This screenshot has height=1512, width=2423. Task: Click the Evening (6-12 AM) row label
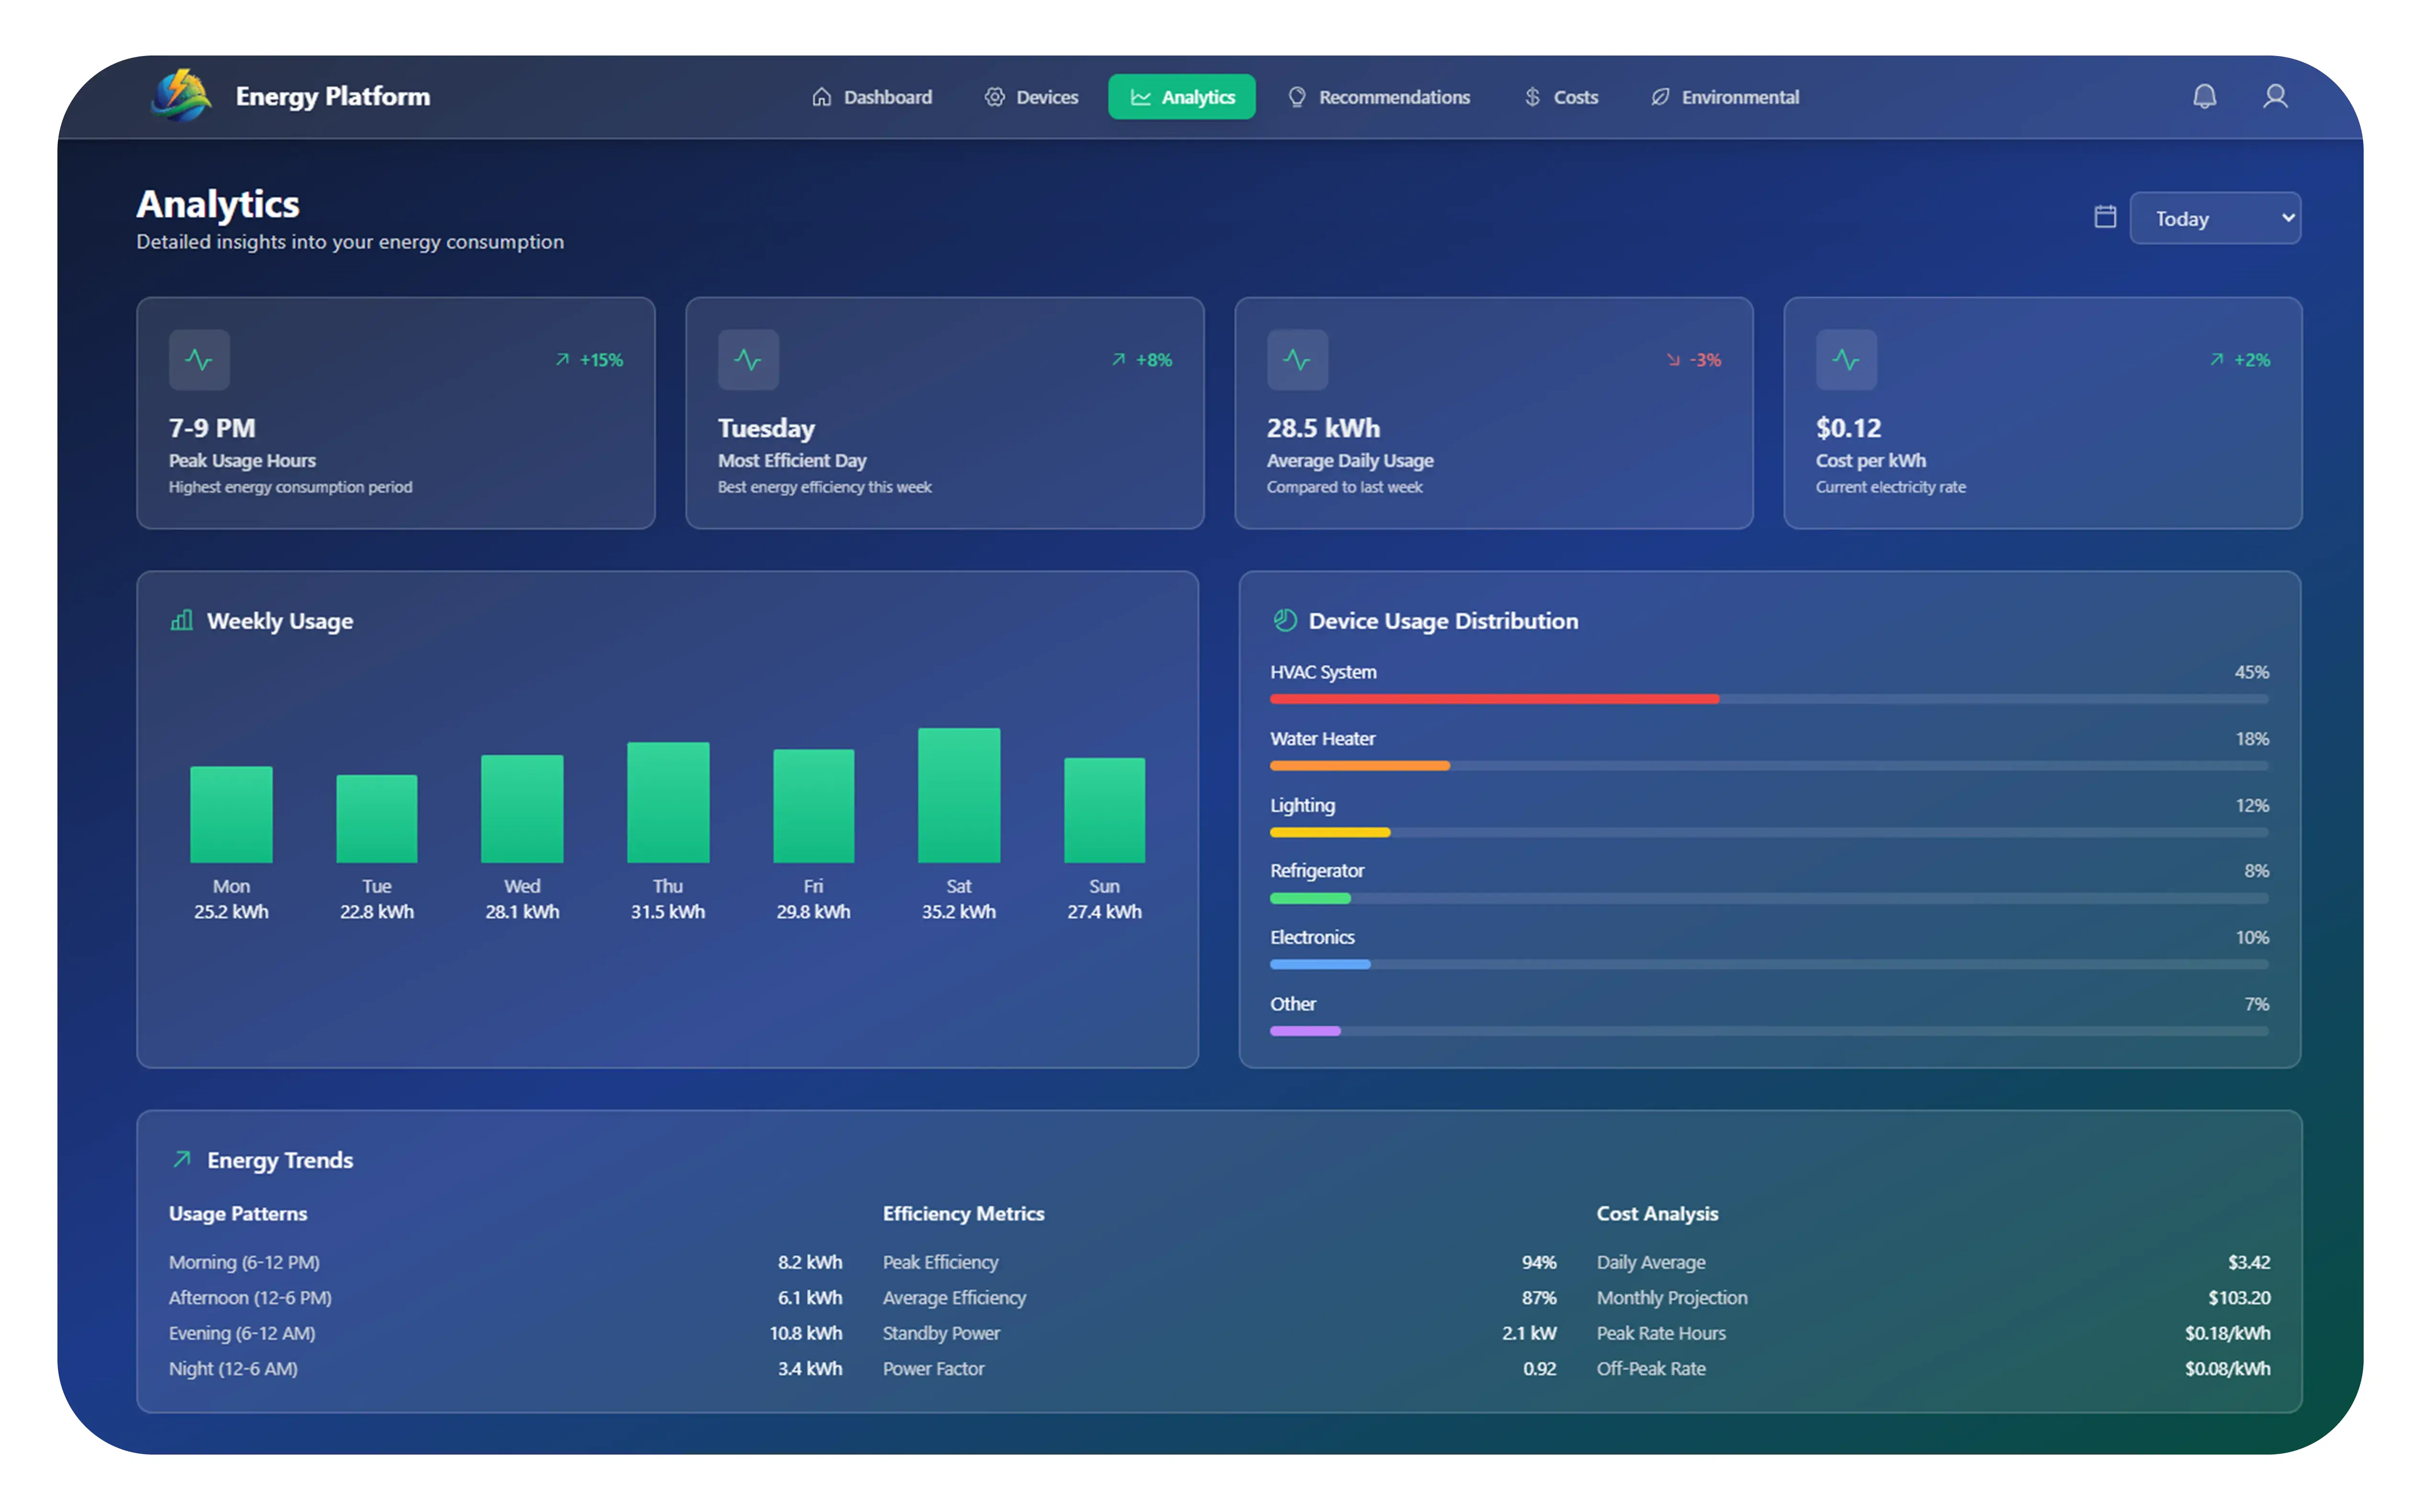[x=242, y=1333]
